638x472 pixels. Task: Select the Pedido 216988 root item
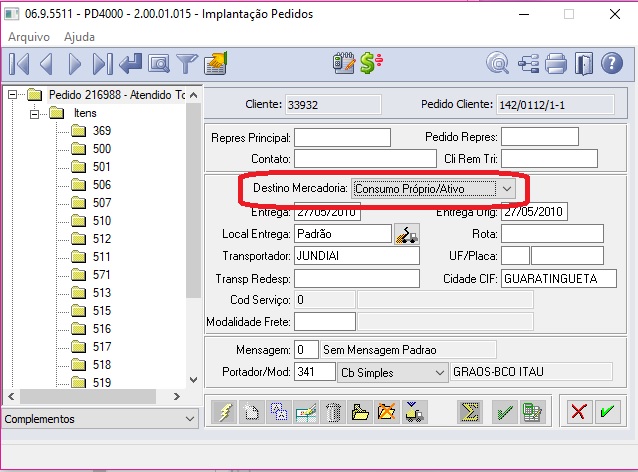click(117, 95)
